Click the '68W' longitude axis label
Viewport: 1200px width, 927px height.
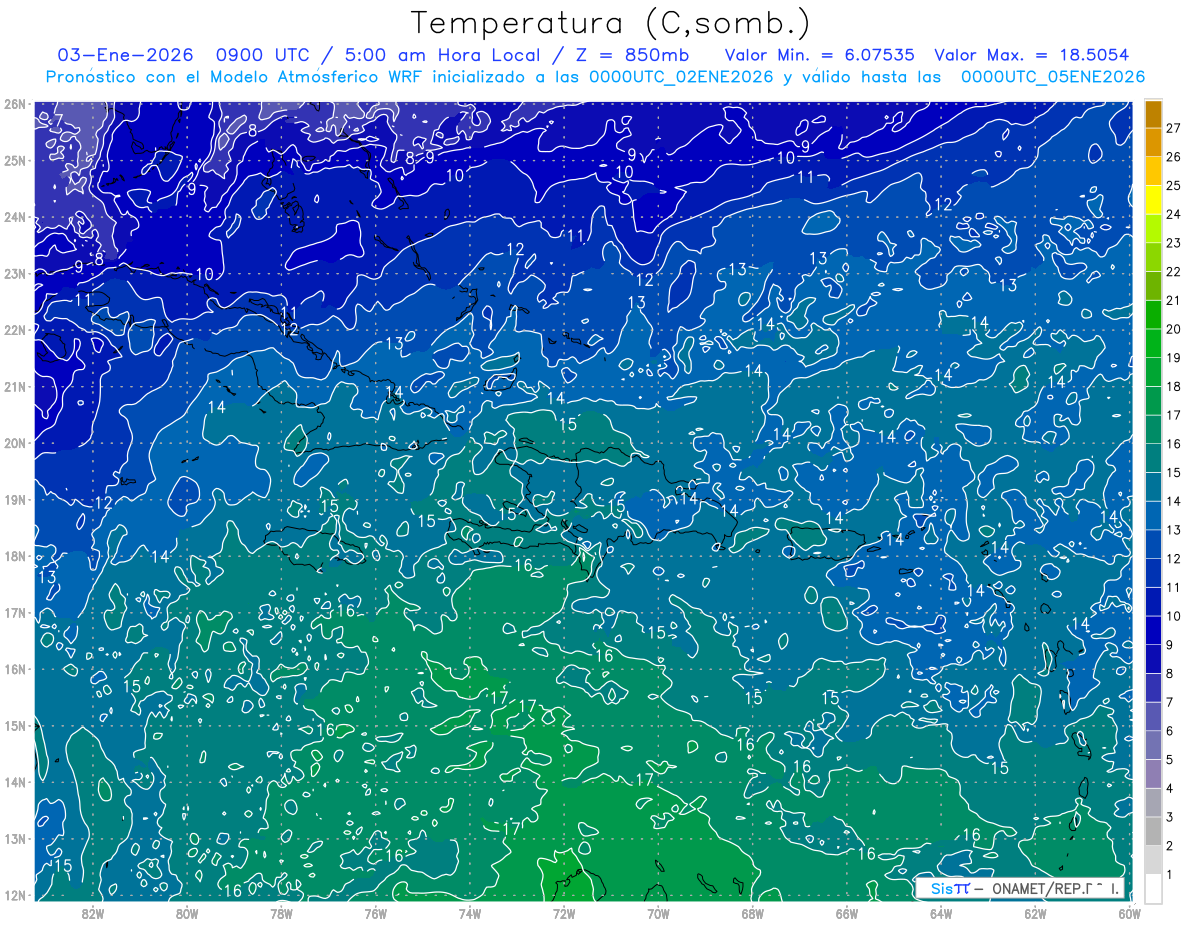pyautogui.click(x=753, y=913)
